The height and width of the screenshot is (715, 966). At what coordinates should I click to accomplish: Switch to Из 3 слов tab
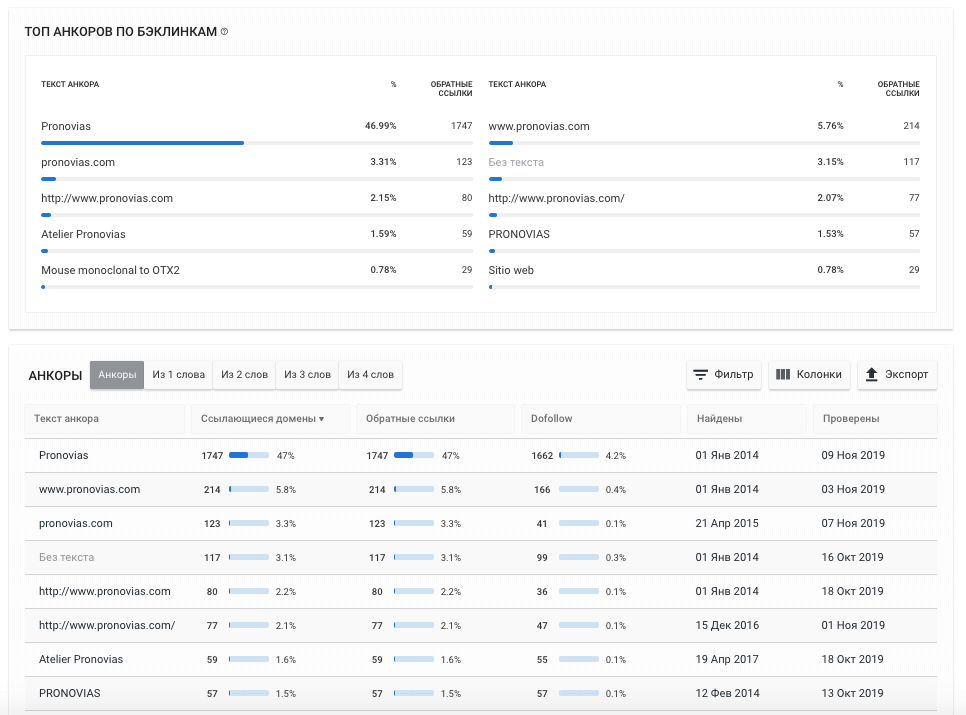point(307,374)
